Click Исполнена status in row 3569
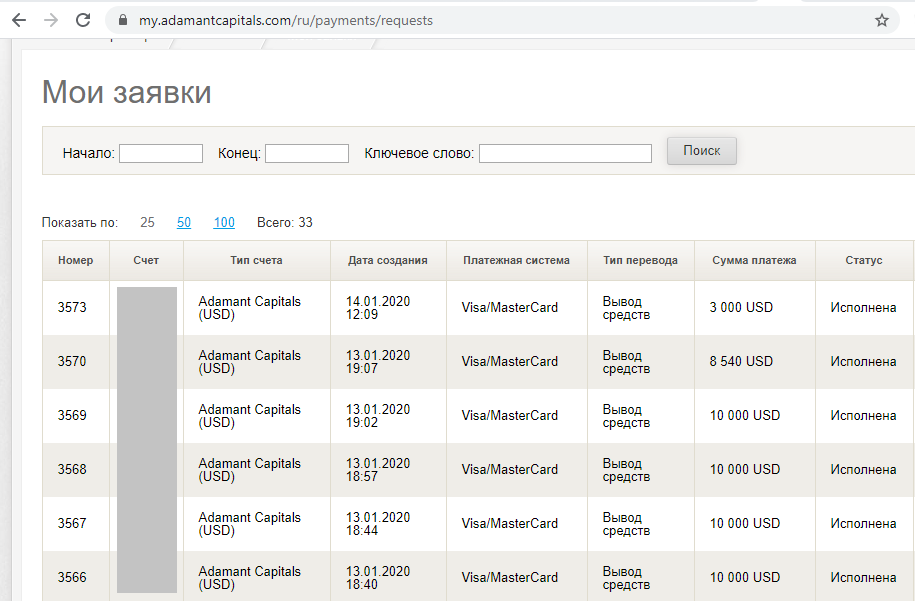 (864, 415)
